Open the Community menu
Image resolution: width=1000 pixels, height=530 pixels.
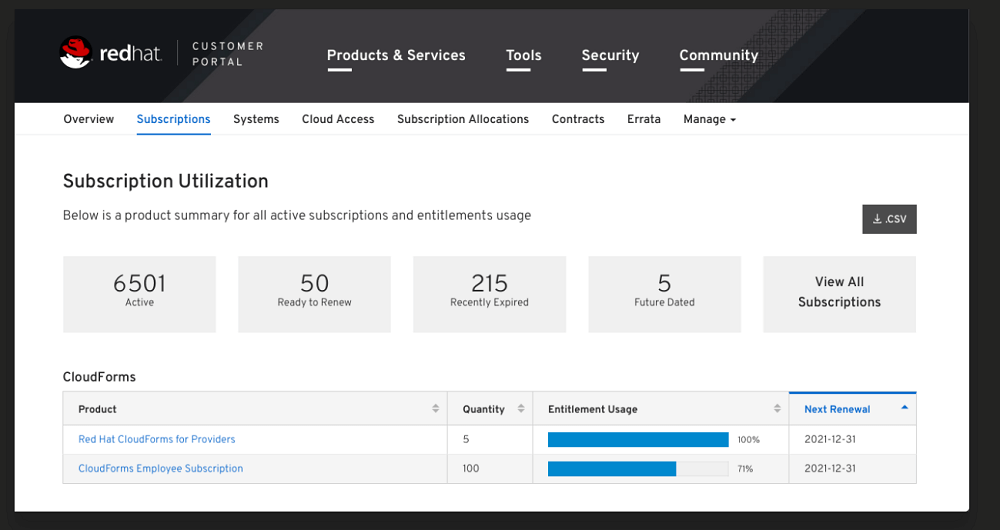click(x=718, y=56)
